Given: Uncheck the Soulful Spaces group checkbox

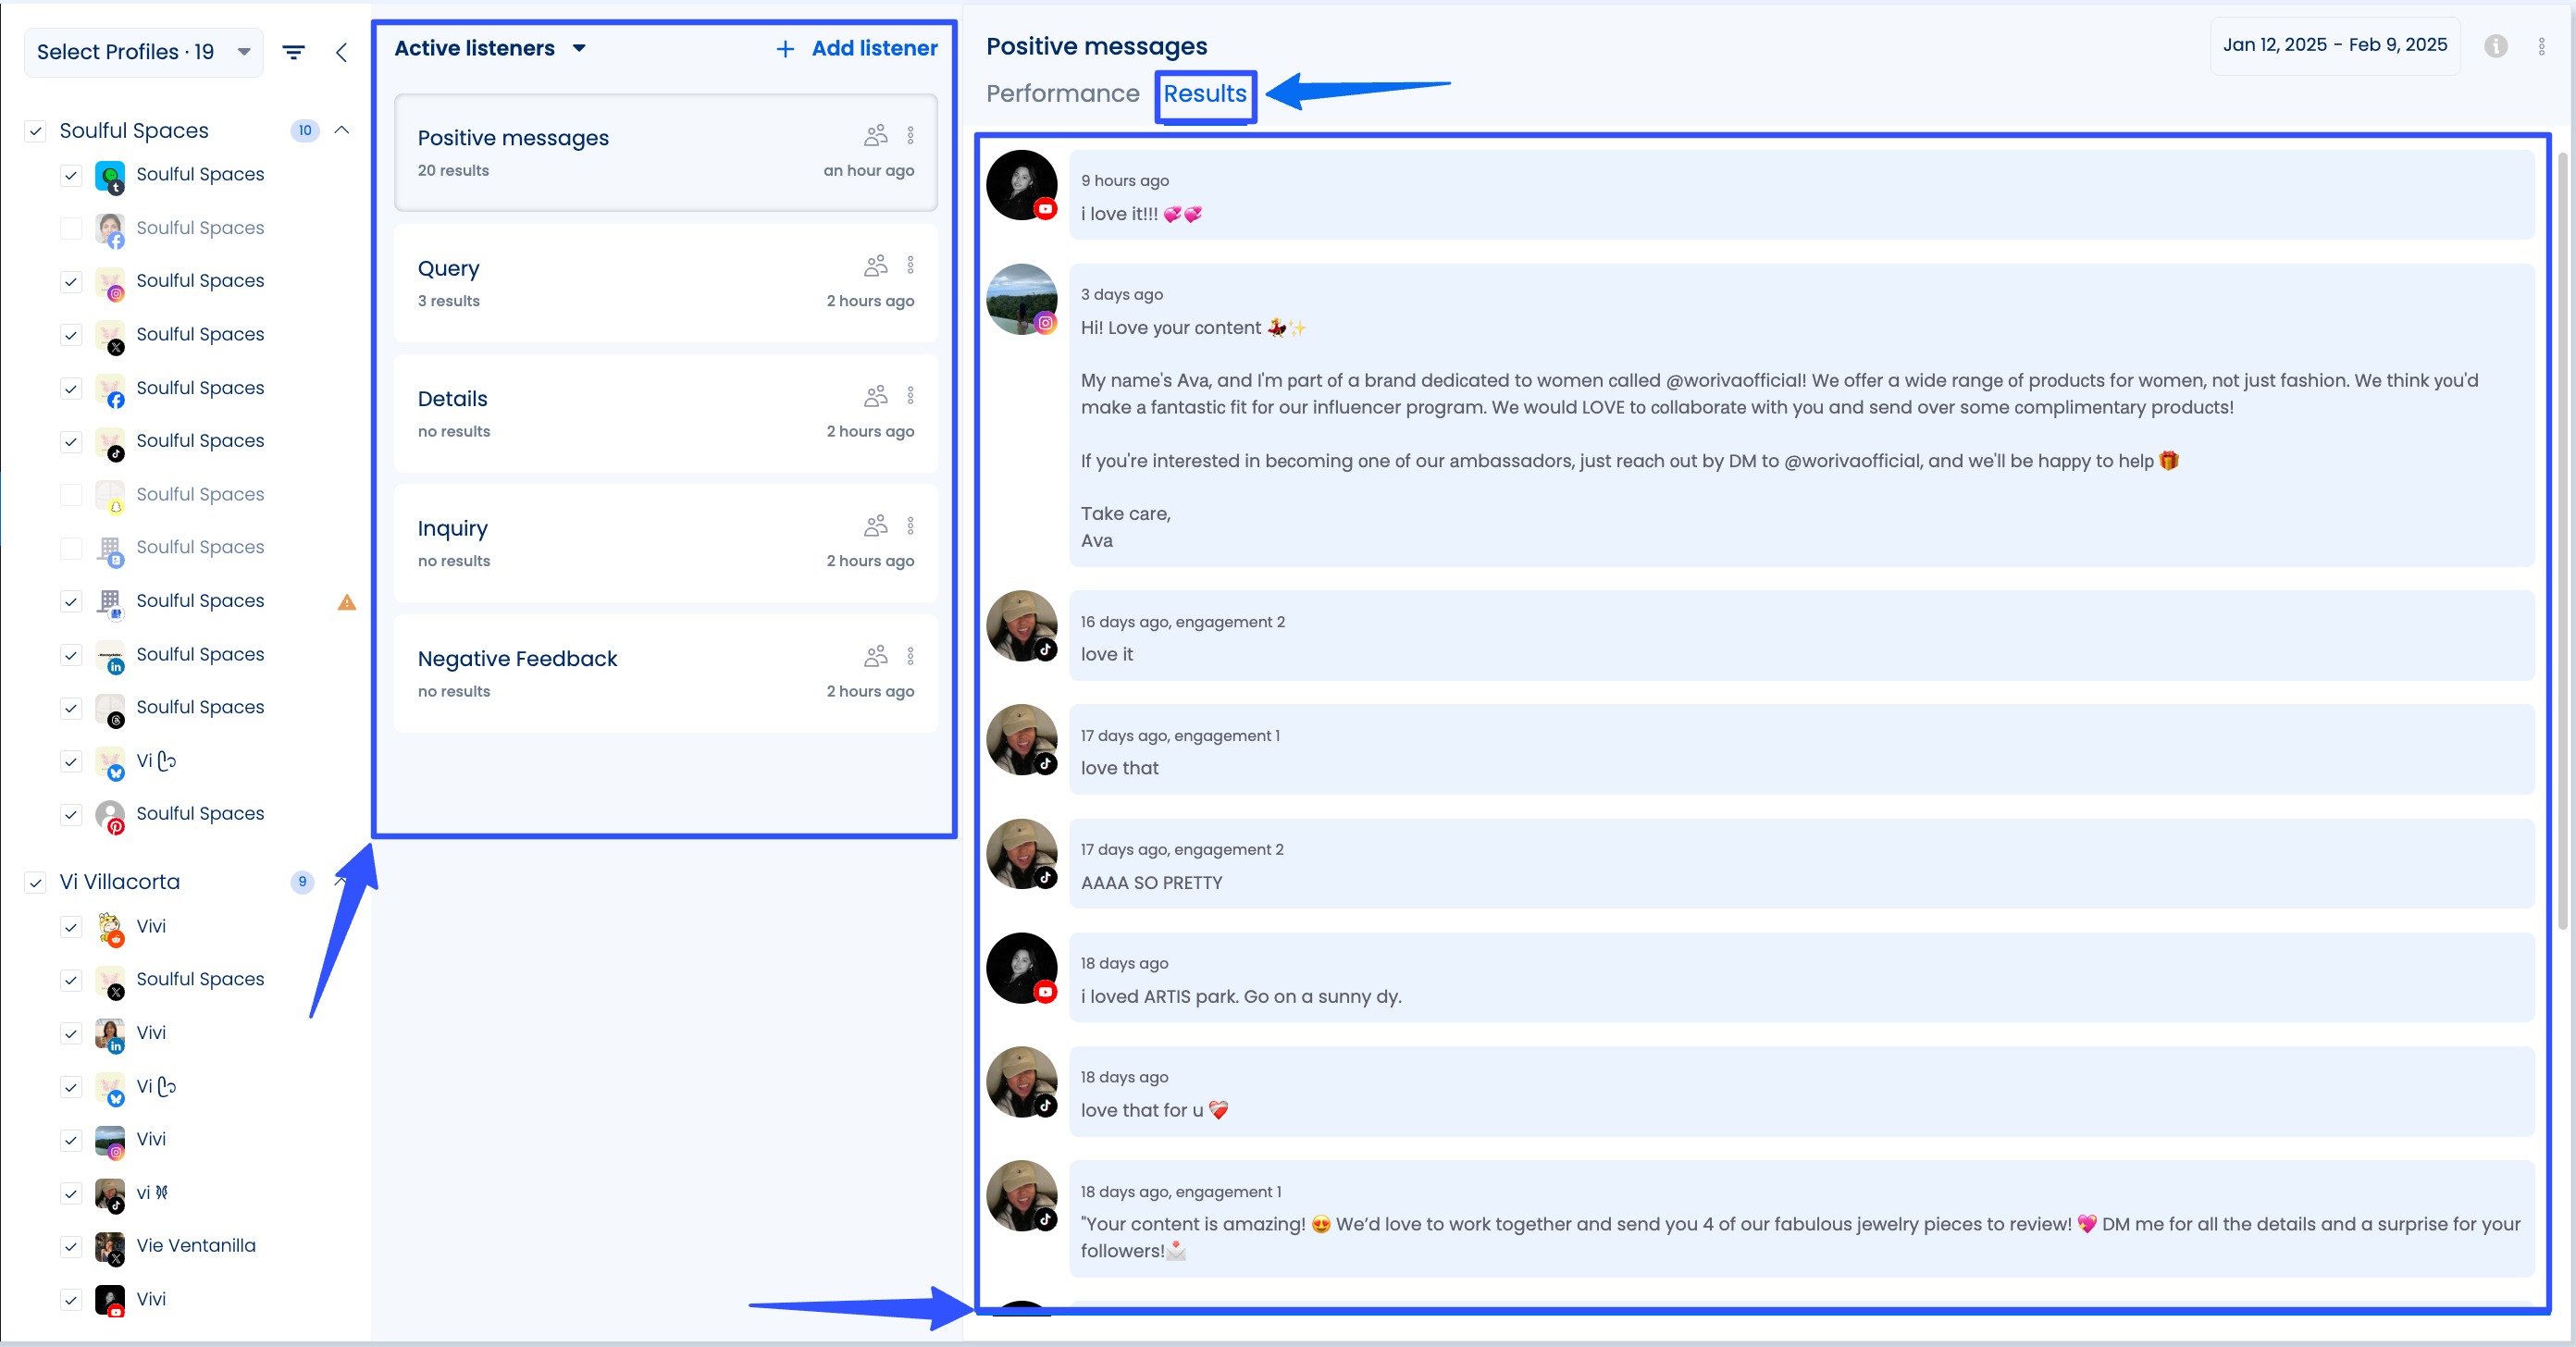Looking at the screenshot, I should pos(36,130).
